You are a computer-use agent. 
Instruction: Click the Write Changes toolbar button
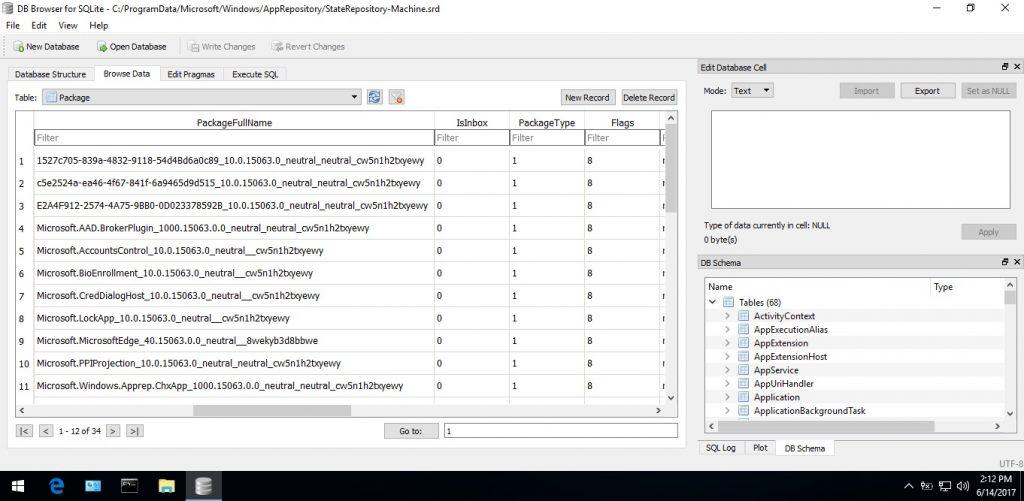(x=221, y=46)
